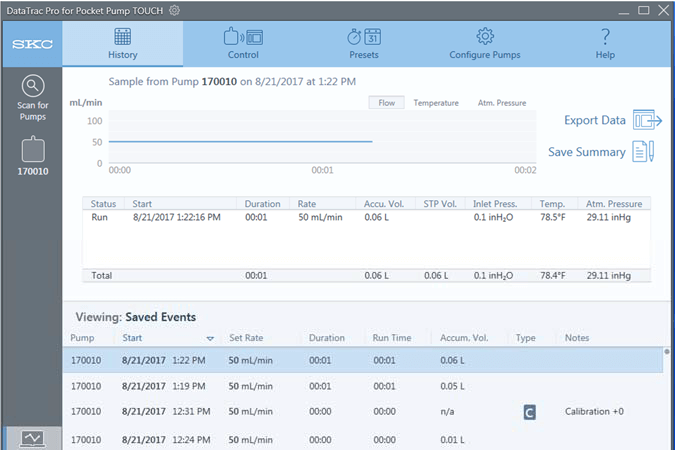This screenshot has width=675, height=450.
Task: Select saved event at 12:24 PM
Action: (363, 439)
